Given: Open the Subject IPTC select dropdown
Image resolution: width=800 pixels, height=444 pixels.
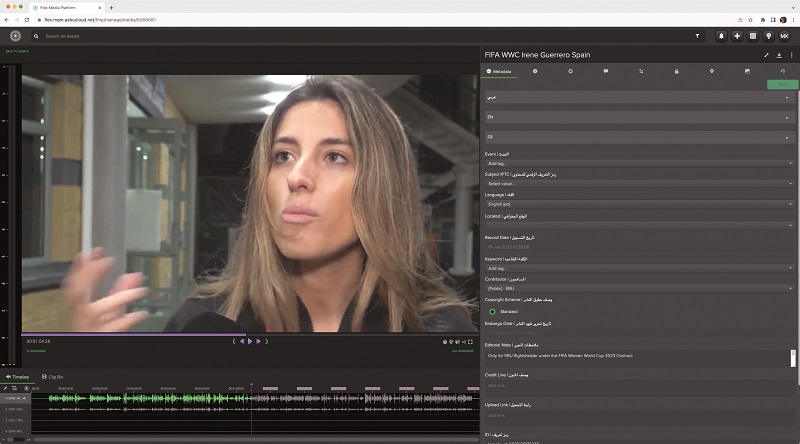Looking at the screenshot, I should (x=639, y=184).
